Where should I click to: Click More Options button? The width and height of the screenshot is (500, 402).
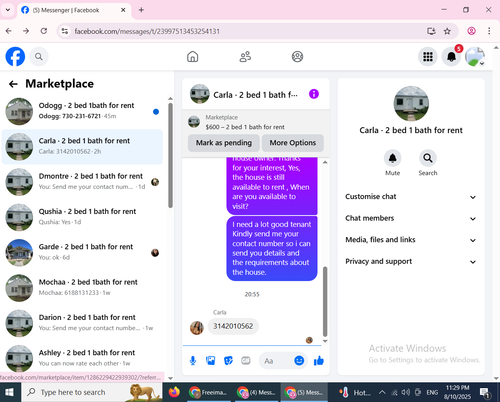(x=293, y=143)
